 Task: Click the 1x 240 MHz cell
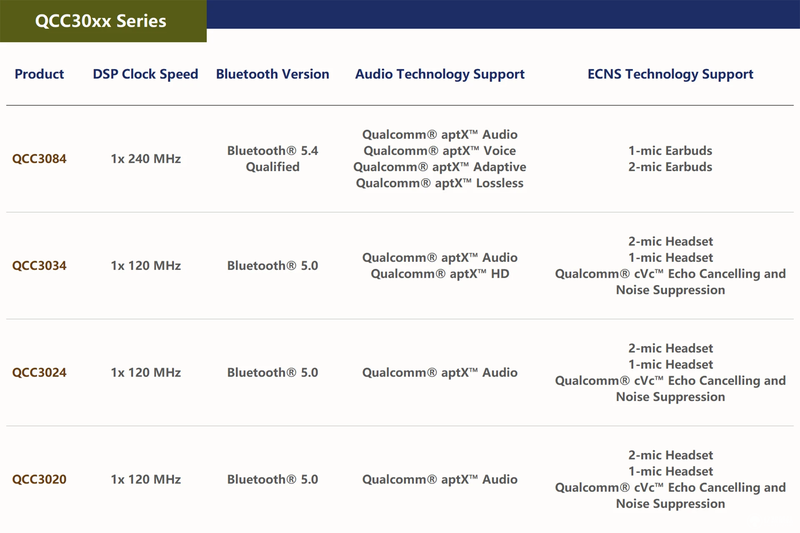pos(146,159)
